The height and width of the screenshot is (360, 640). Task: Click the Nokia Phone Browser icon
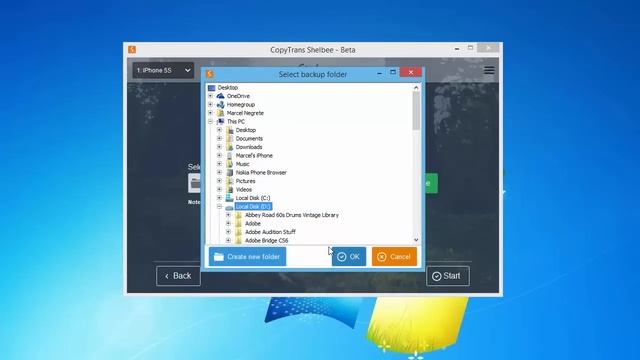point(229,173)
